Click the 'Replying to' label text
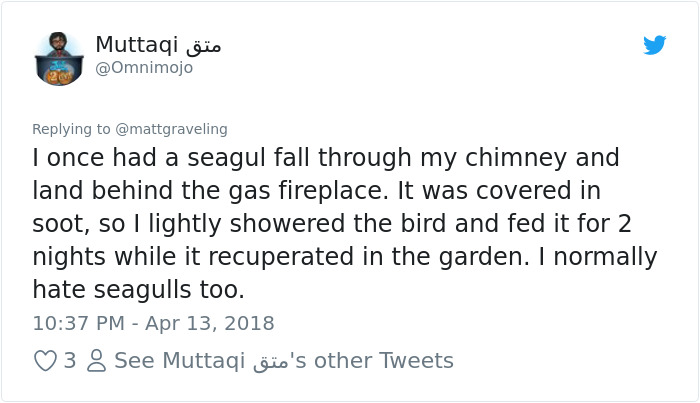This screenshot has height=403, width=700. [x=73, y=129]
